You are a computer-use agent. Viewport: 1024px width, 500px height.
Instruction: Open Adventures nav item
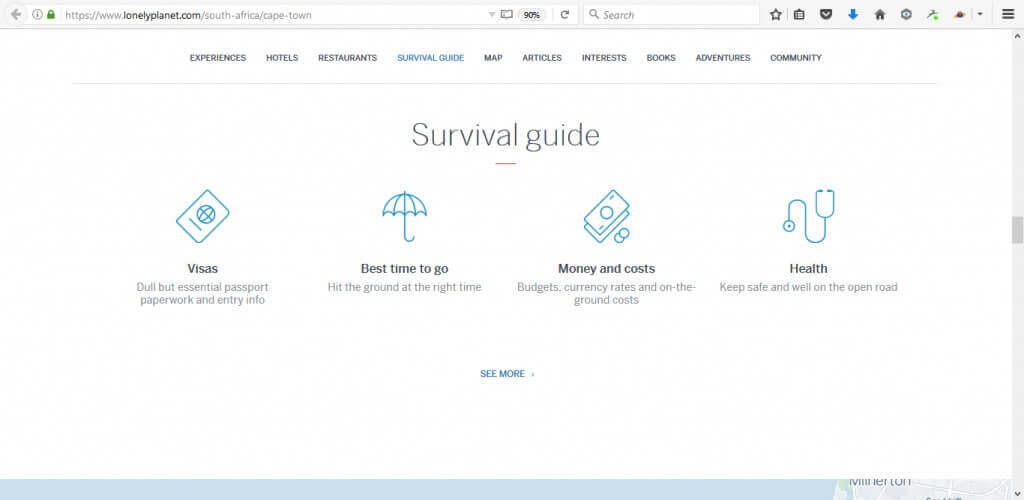(723, 58)
